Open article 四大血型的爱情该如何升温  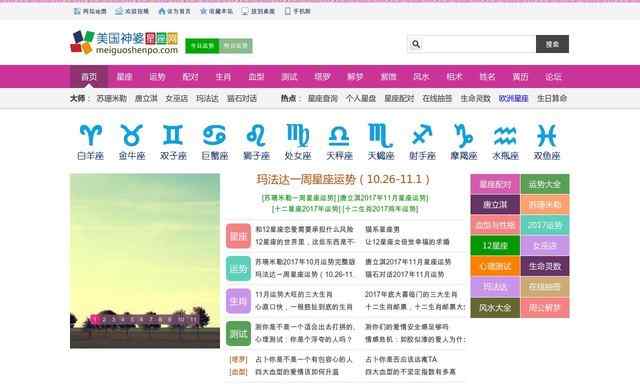pos(297,372)
